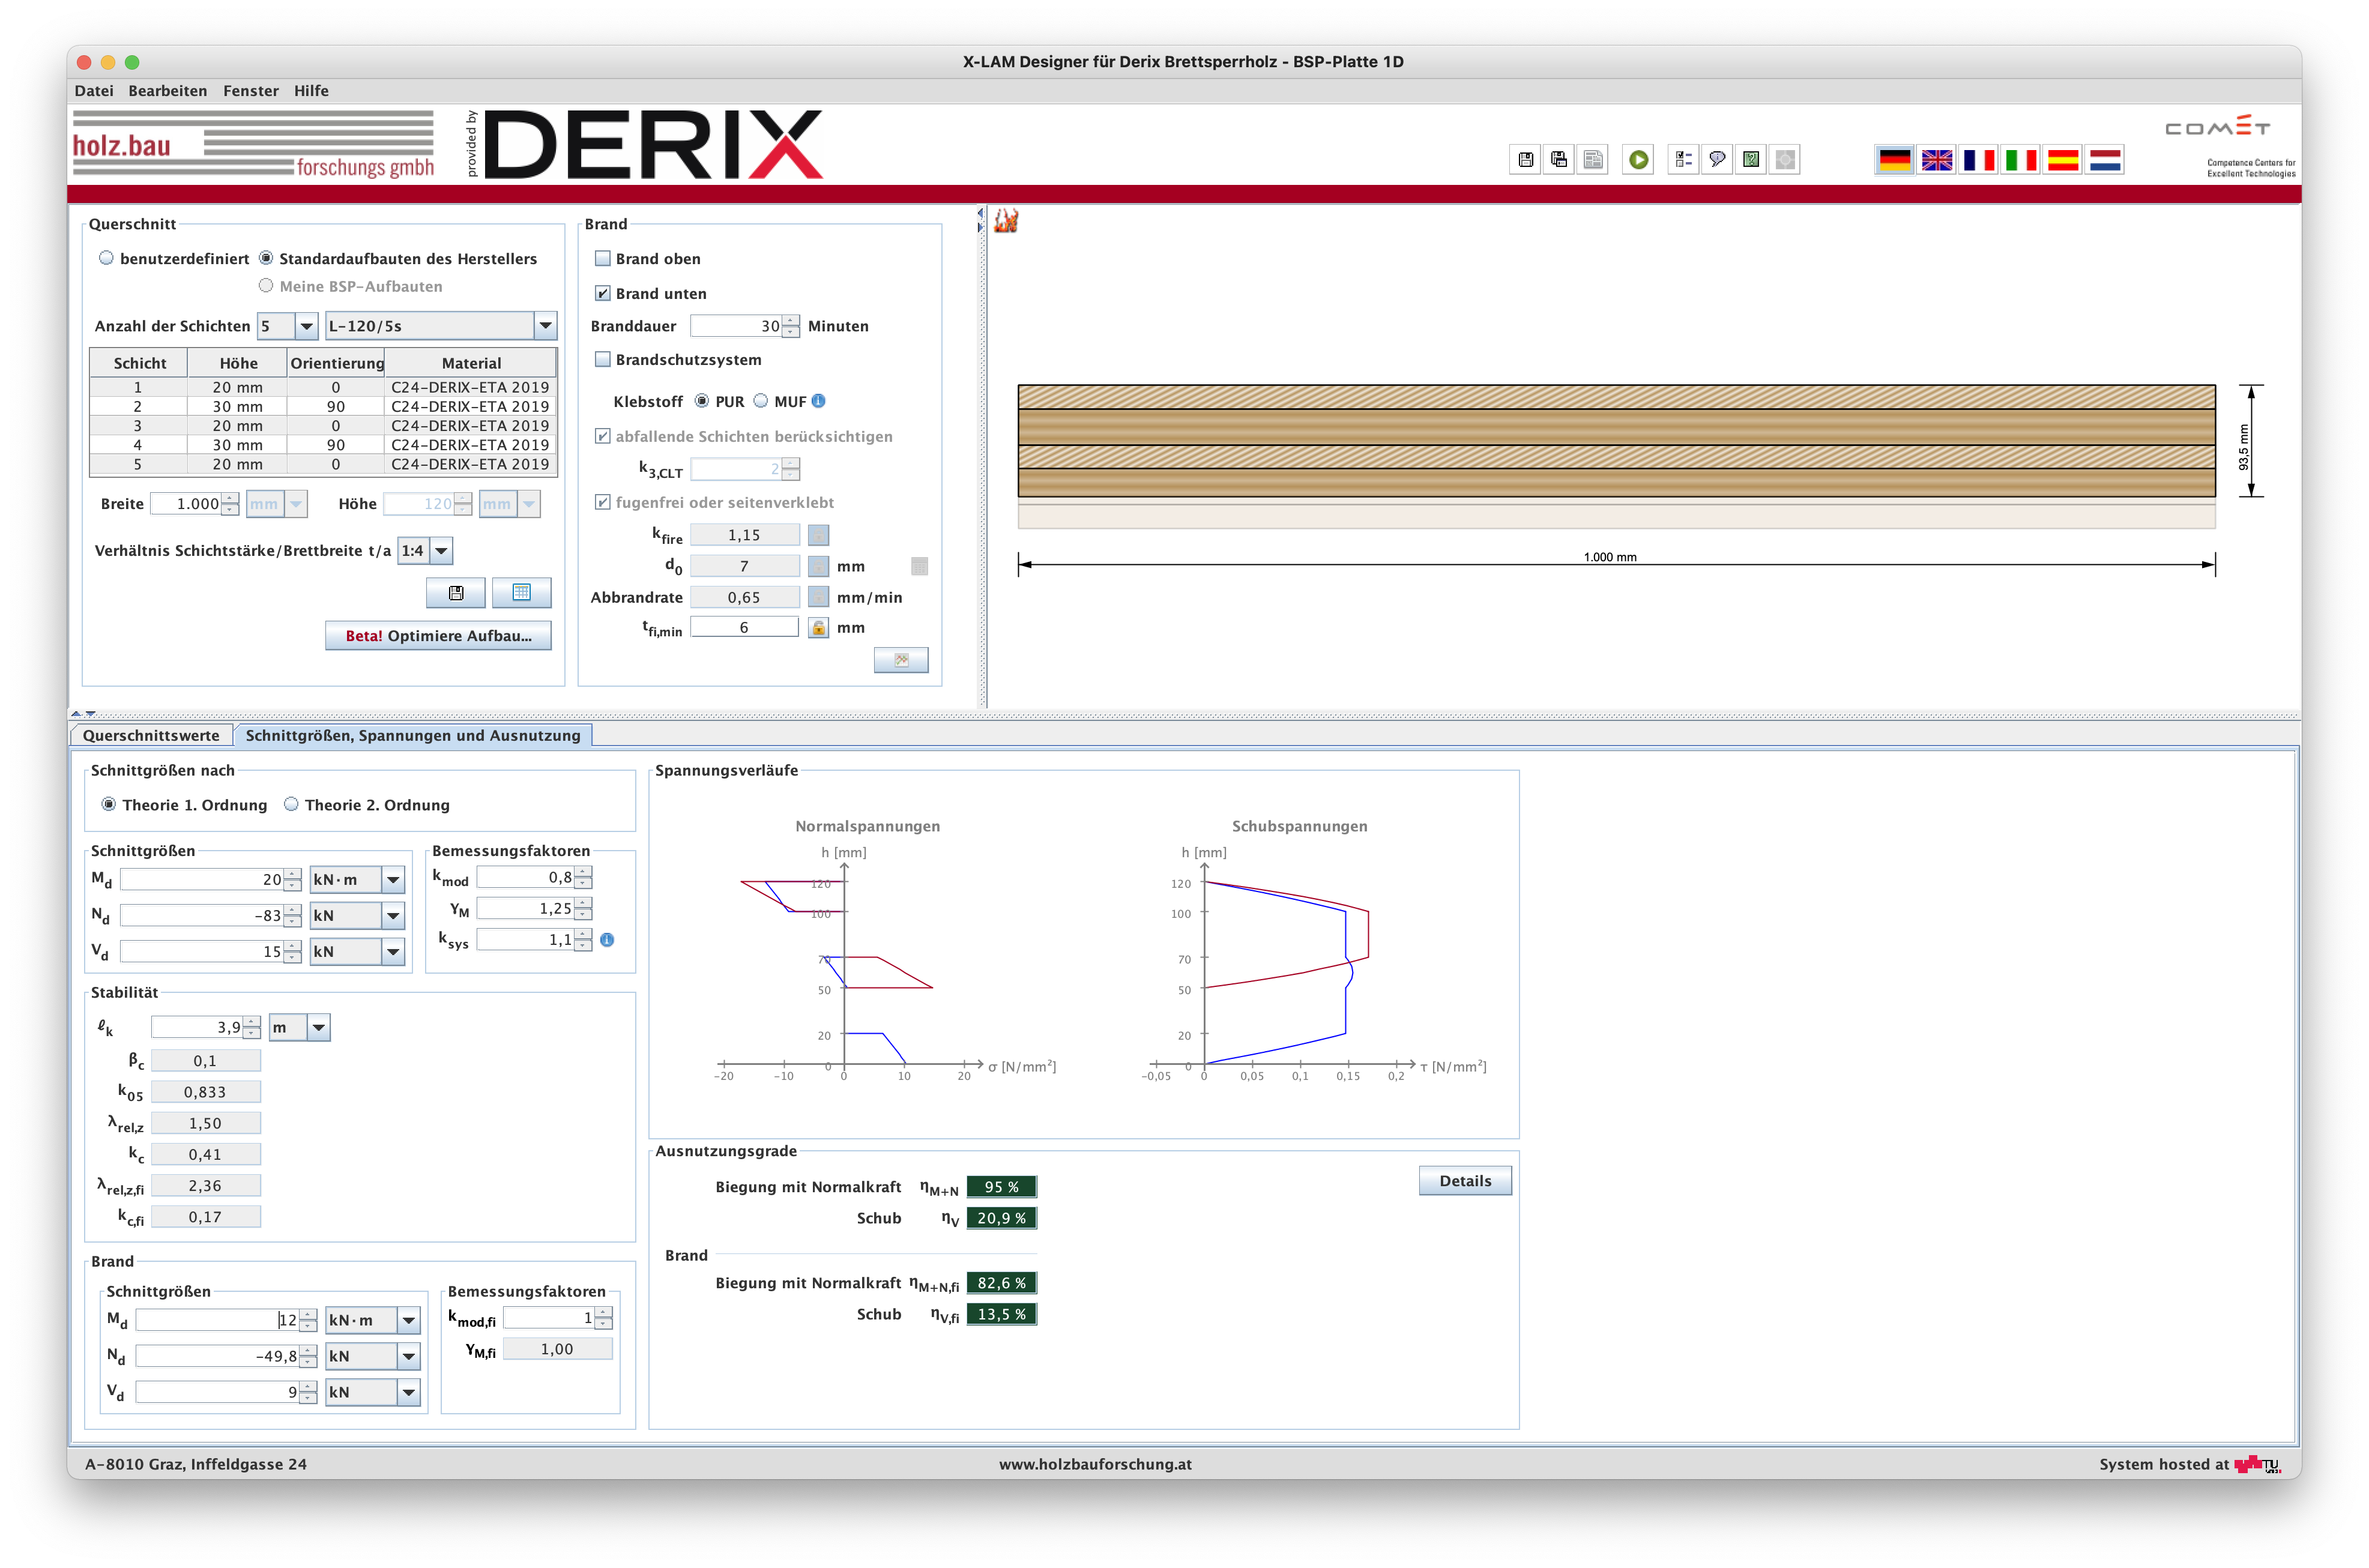This screenshot has width=2369, height=1568.
Task: Click the green run calculation icon
Action: click(1638, 159)
